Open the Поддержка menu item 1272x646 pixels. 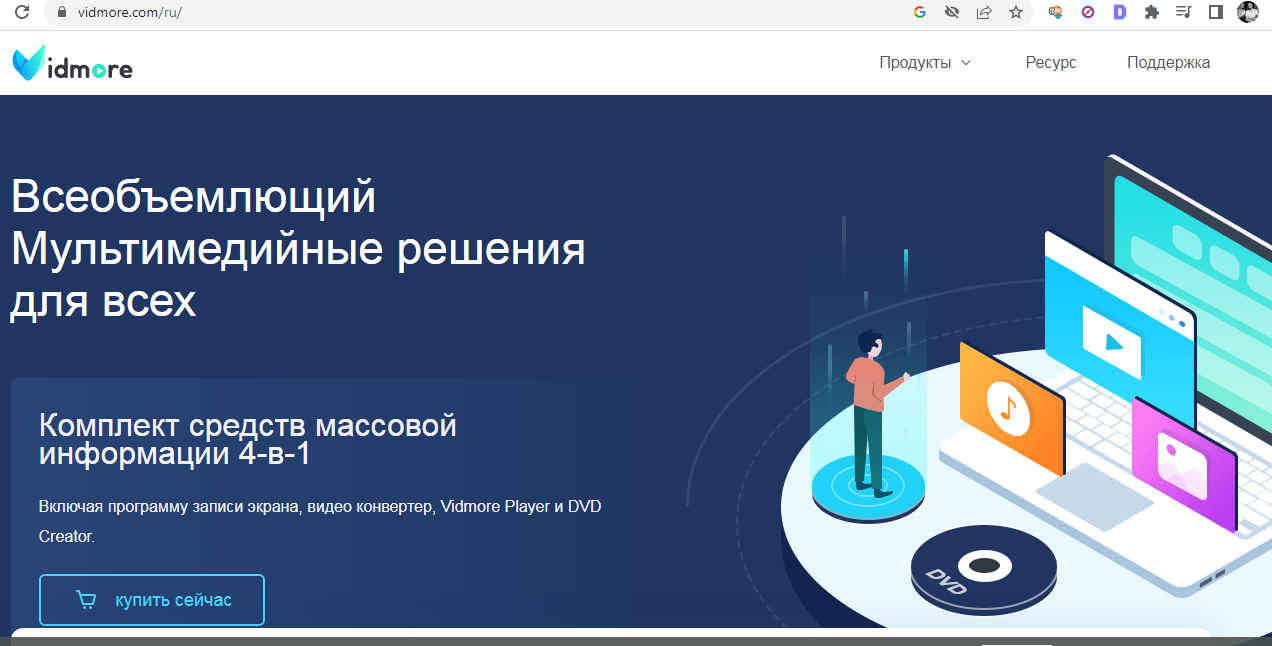(1168, 62)
